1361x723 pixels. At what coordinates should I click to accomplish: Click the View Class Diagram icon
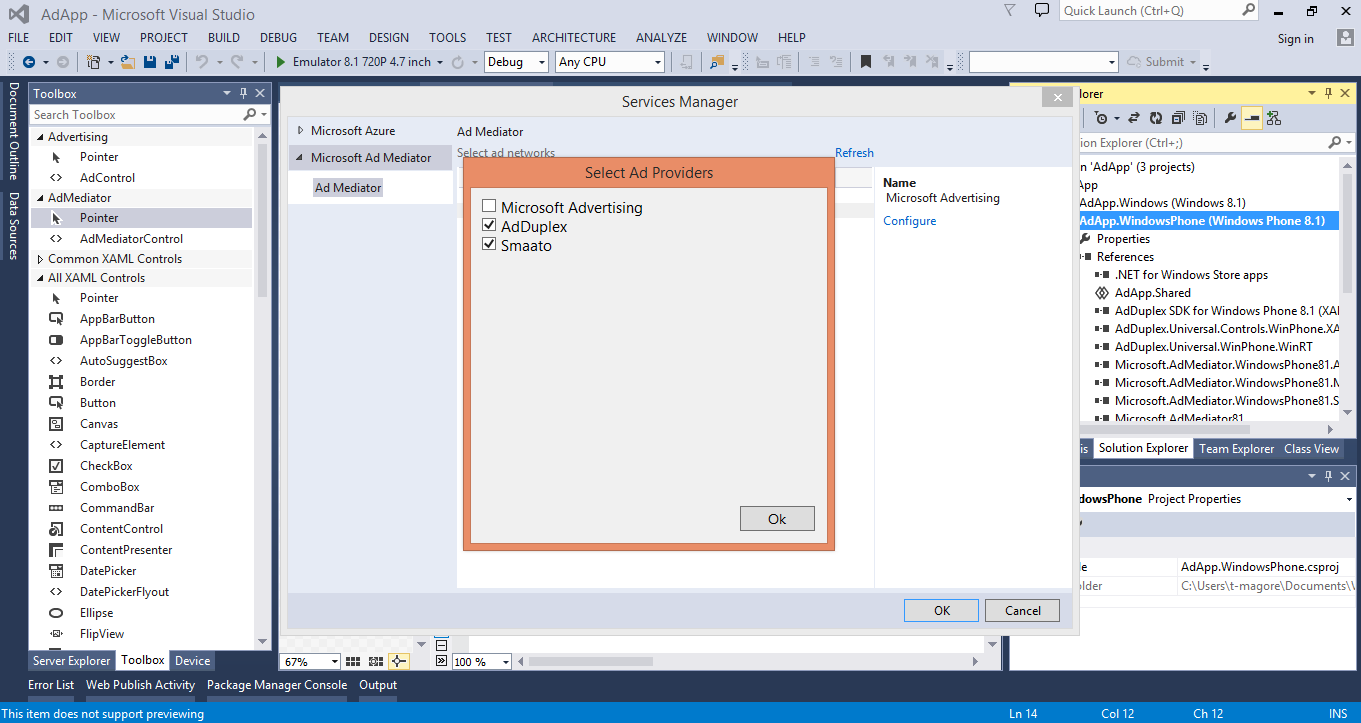[x=1274, y=118]
